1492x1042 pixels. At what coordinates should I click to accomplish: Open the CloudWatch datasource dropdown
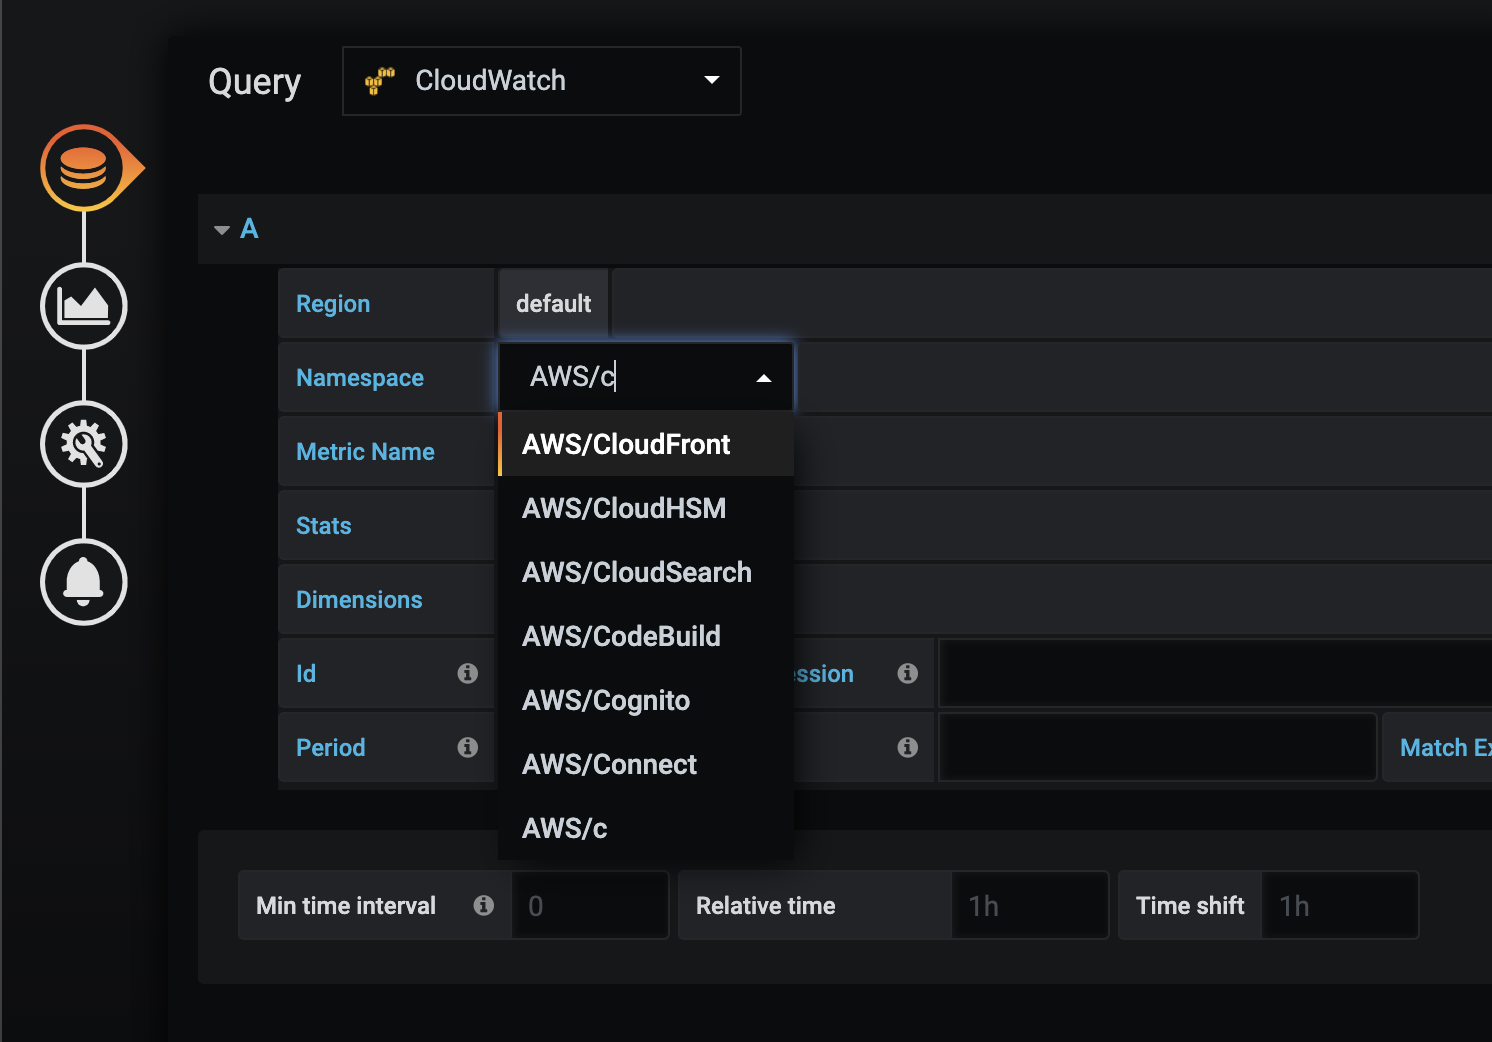(x=711, y=80)
